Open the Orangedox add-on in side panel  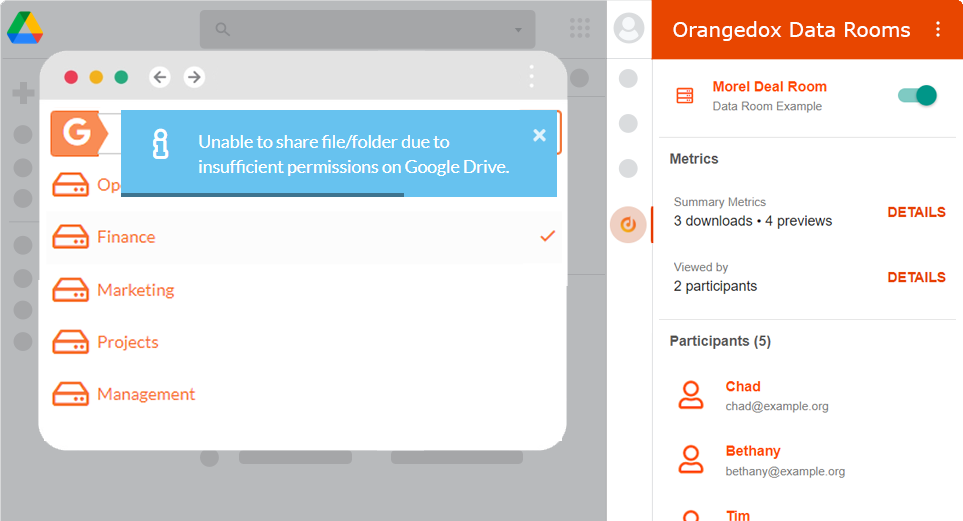(628, 225)
